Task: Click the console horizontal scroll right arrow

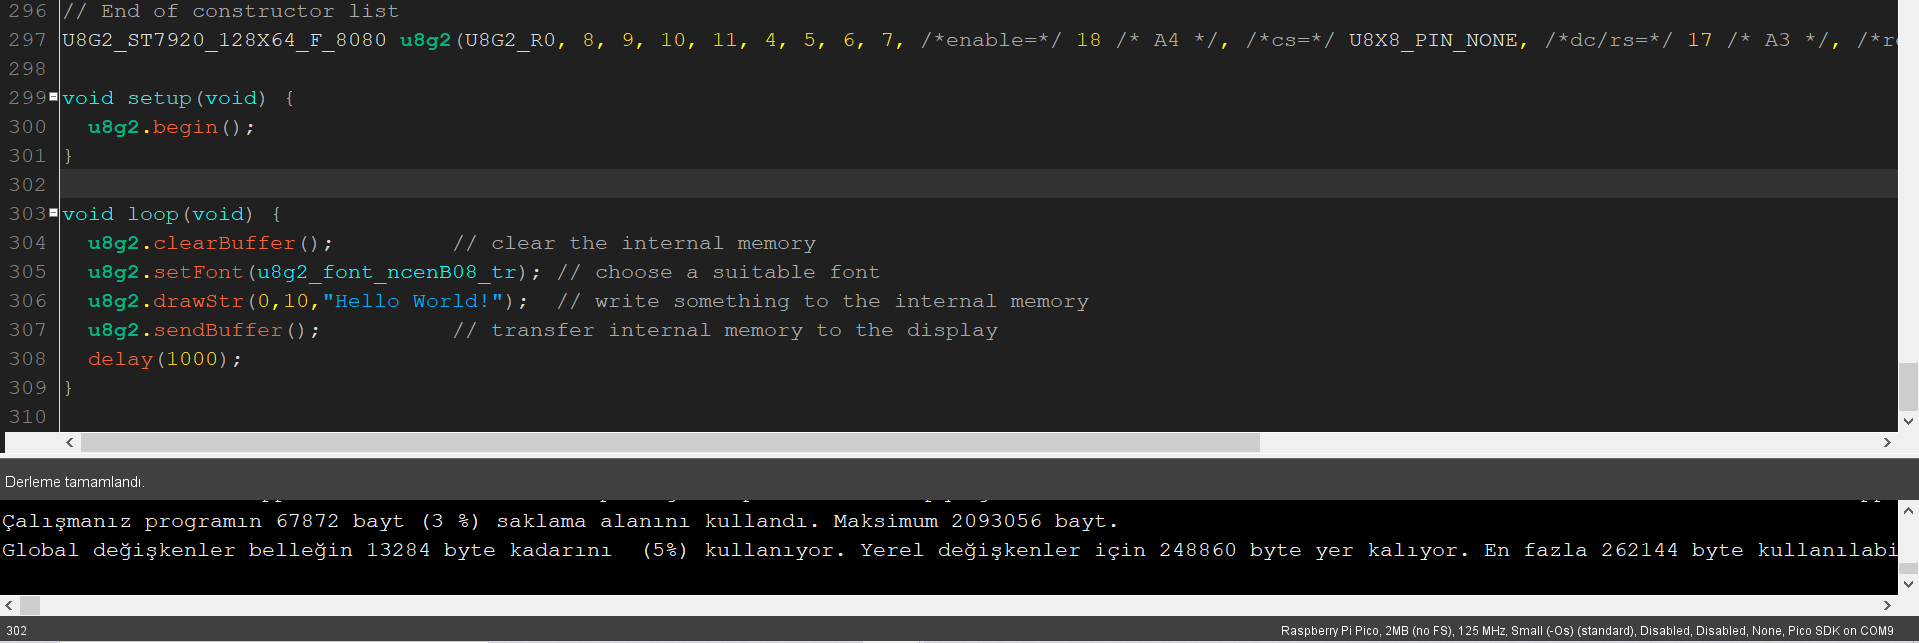Action: click(1887, 605)
